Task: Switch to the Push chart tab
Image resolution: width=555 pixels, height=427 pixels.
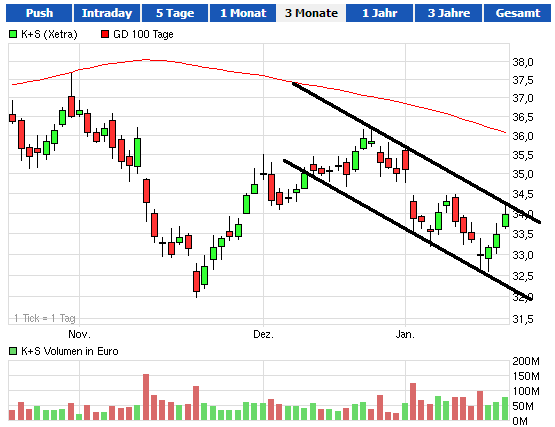Action: 39,13
